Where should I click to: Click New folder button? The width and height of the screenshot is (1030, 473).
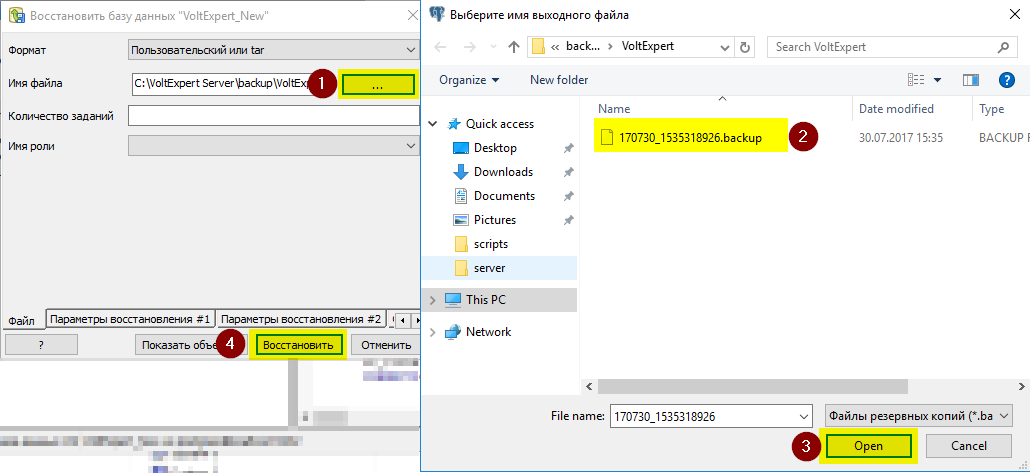click(x=559, y=80)
